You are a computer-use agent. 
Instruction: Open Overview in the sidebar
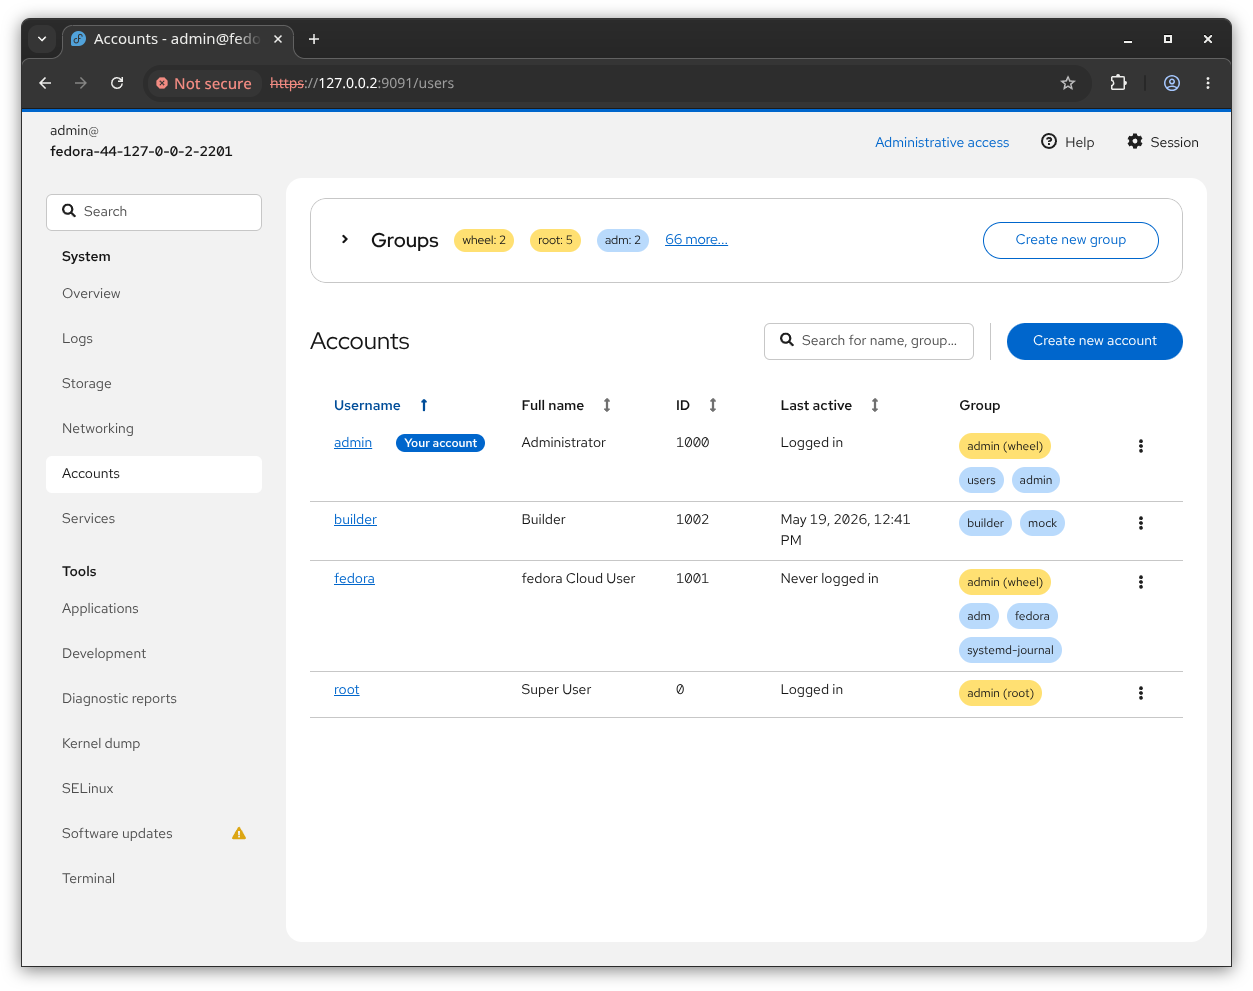[154, 293]
